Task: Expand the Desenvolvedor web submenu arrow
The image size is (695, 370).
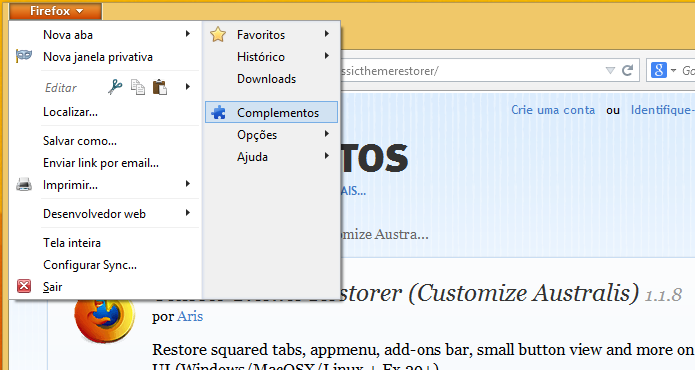Action: [x=188, y=213]
